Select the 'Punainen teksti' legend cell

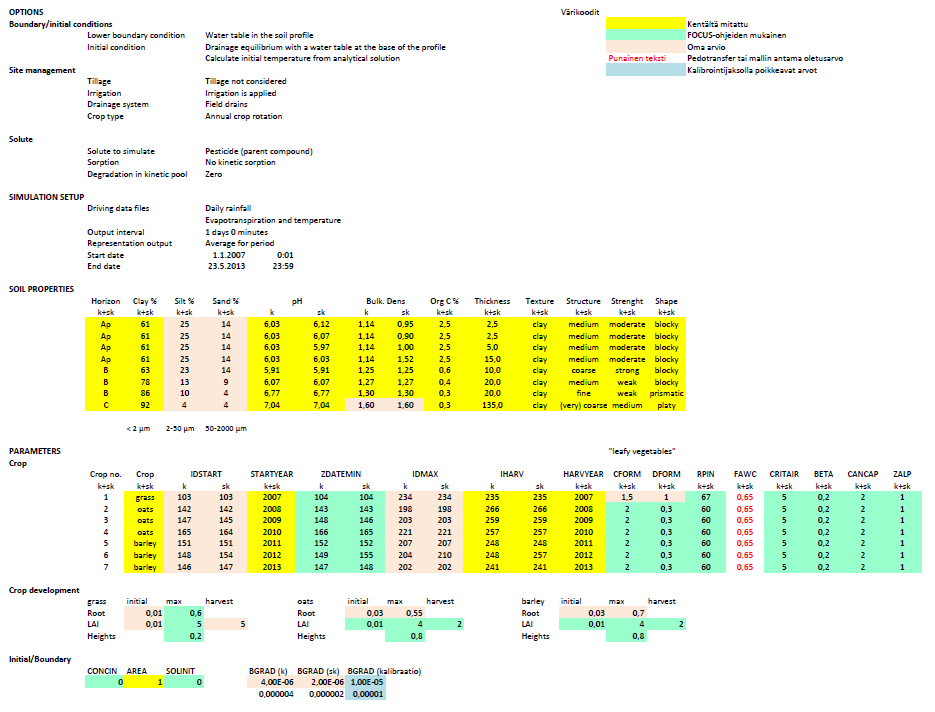coord(637,58)
